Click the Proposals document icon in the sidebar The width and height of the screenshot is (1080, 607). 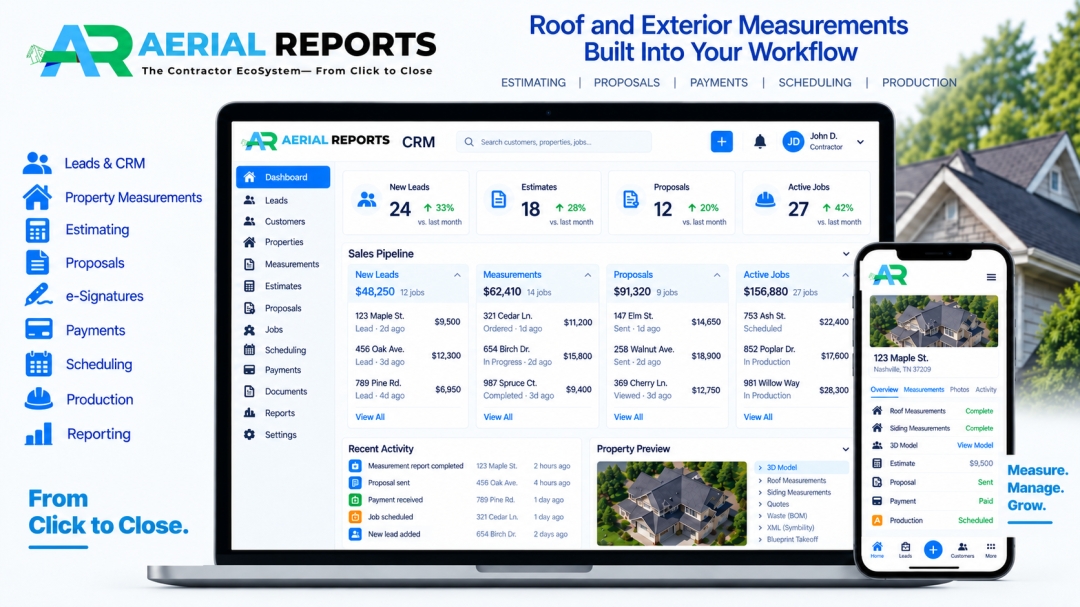249,308
